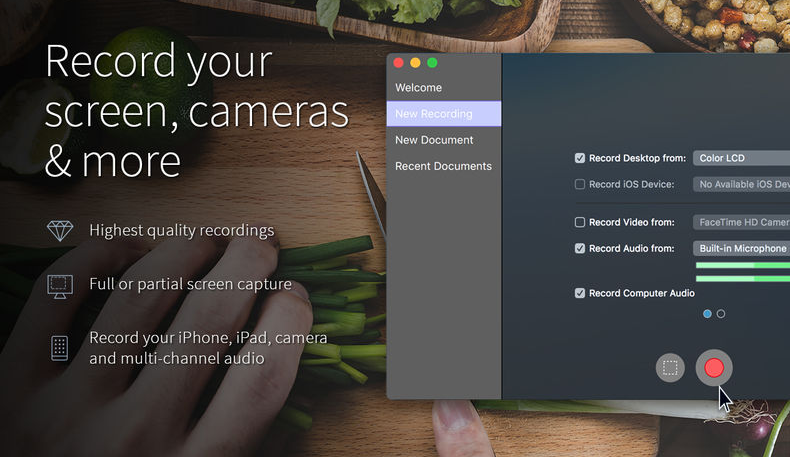Click the mobile device icon
The width and height of the screenshot is (790, 457).
tap(60, 347)
